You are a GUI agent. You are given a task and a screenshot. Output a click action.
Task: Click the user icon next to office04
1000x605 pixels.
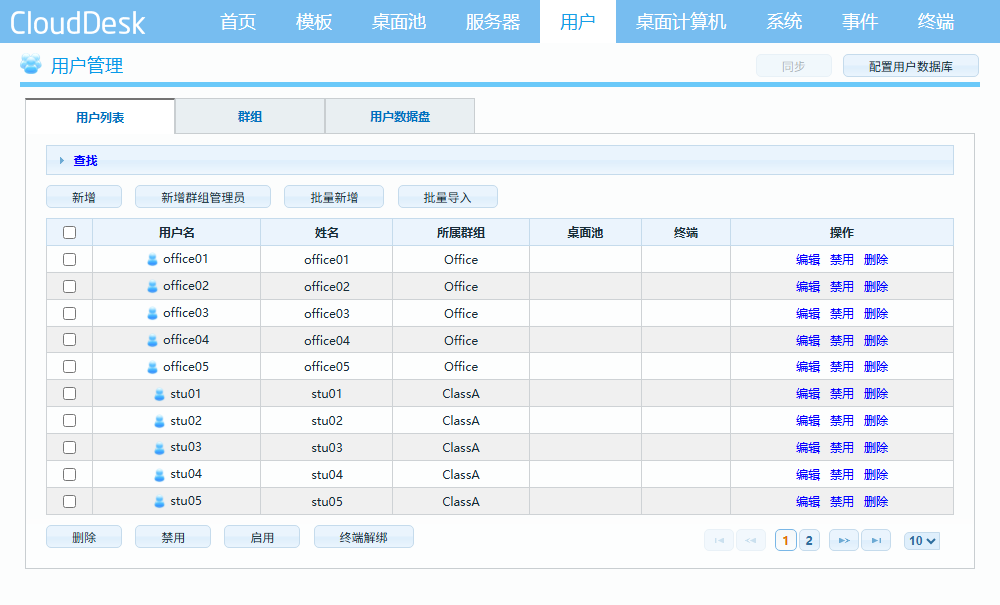152,340
